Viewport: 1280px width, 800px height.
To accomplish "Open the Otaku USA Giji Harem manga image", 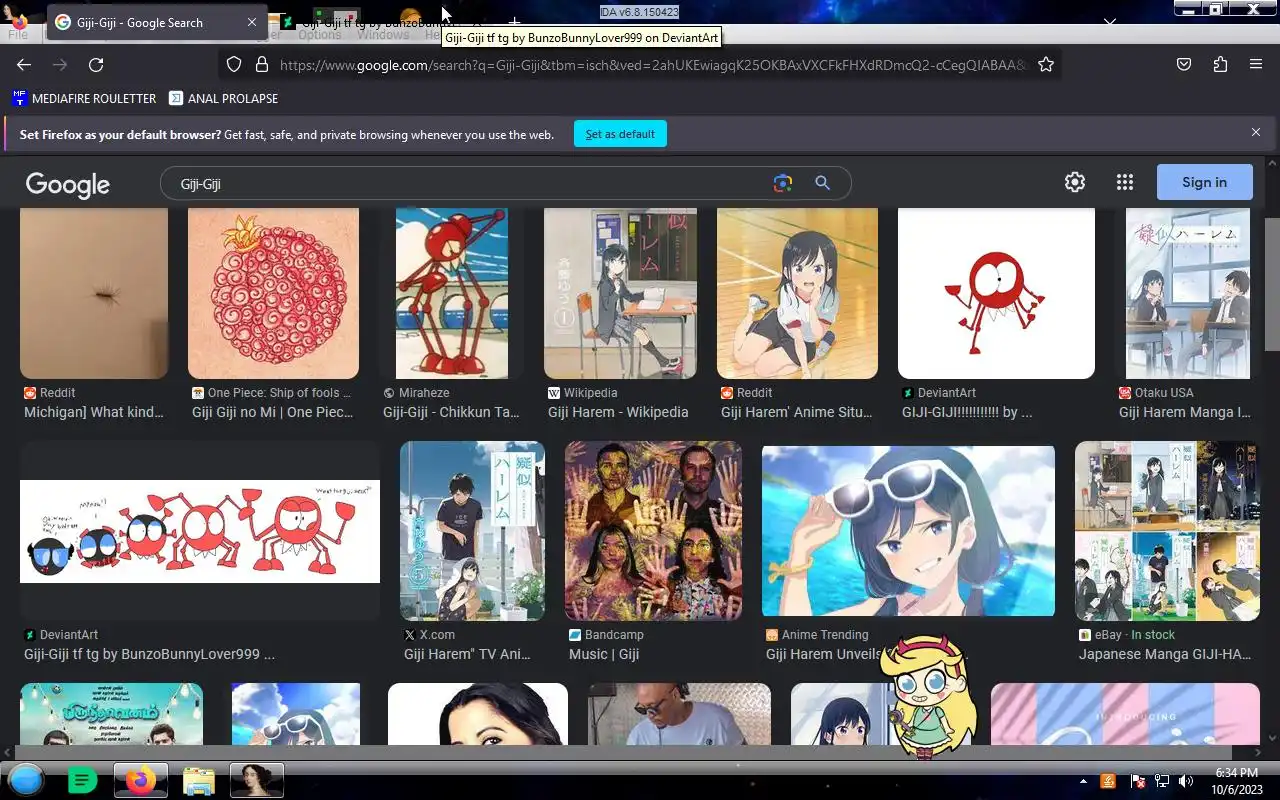I will click(1187, 293).
